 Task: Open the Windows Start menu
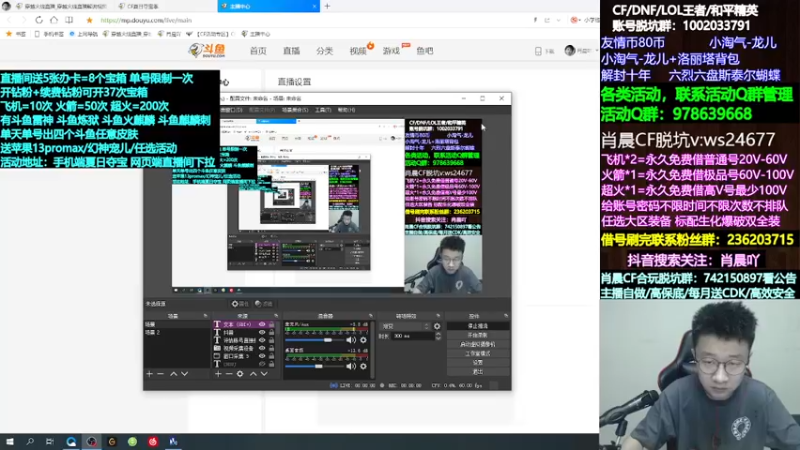[x=10, y=442]
